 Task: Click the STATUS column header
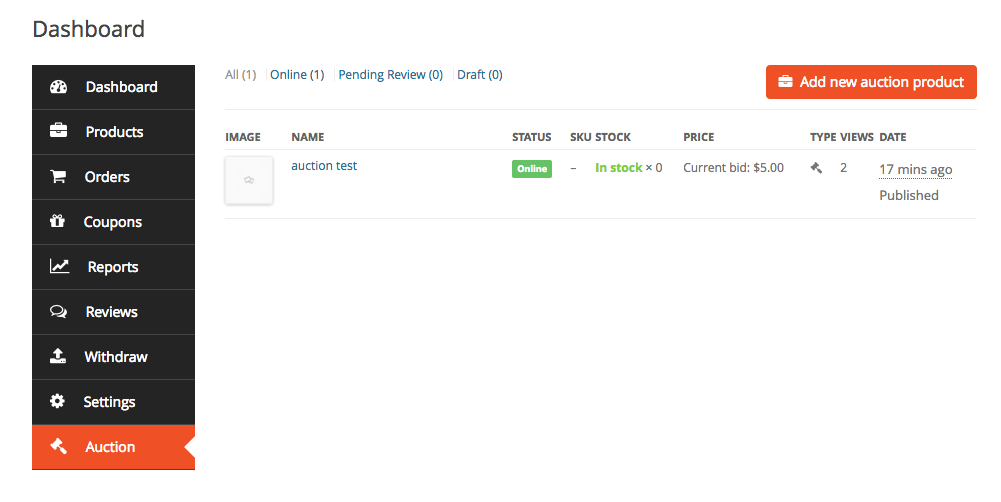coord(531,137)
